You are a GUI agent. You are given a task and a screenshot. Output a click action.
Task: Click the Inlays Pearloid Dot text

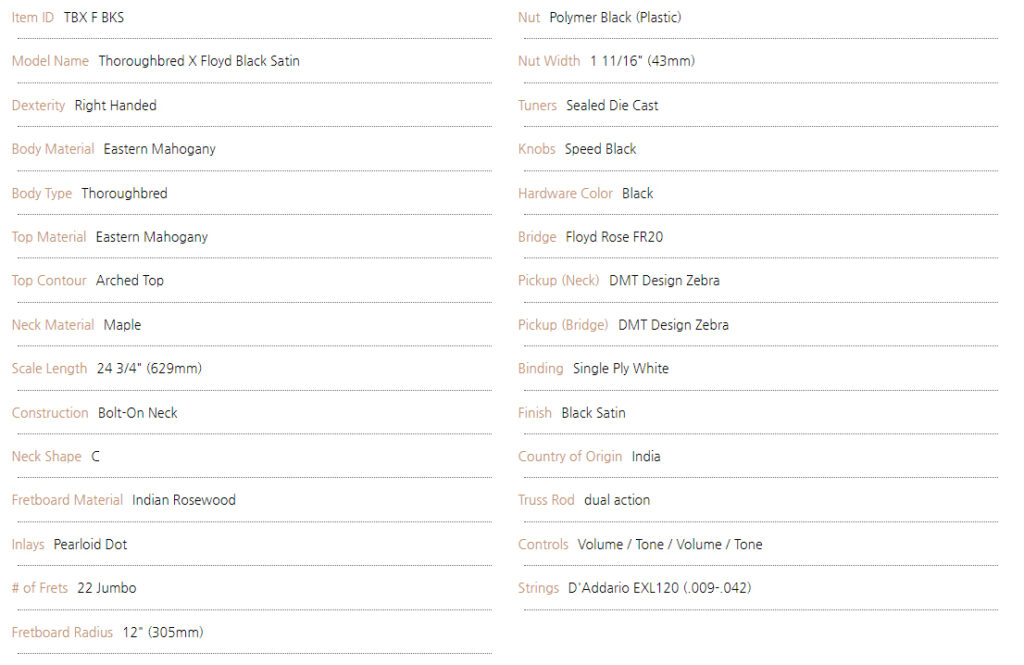90,545
